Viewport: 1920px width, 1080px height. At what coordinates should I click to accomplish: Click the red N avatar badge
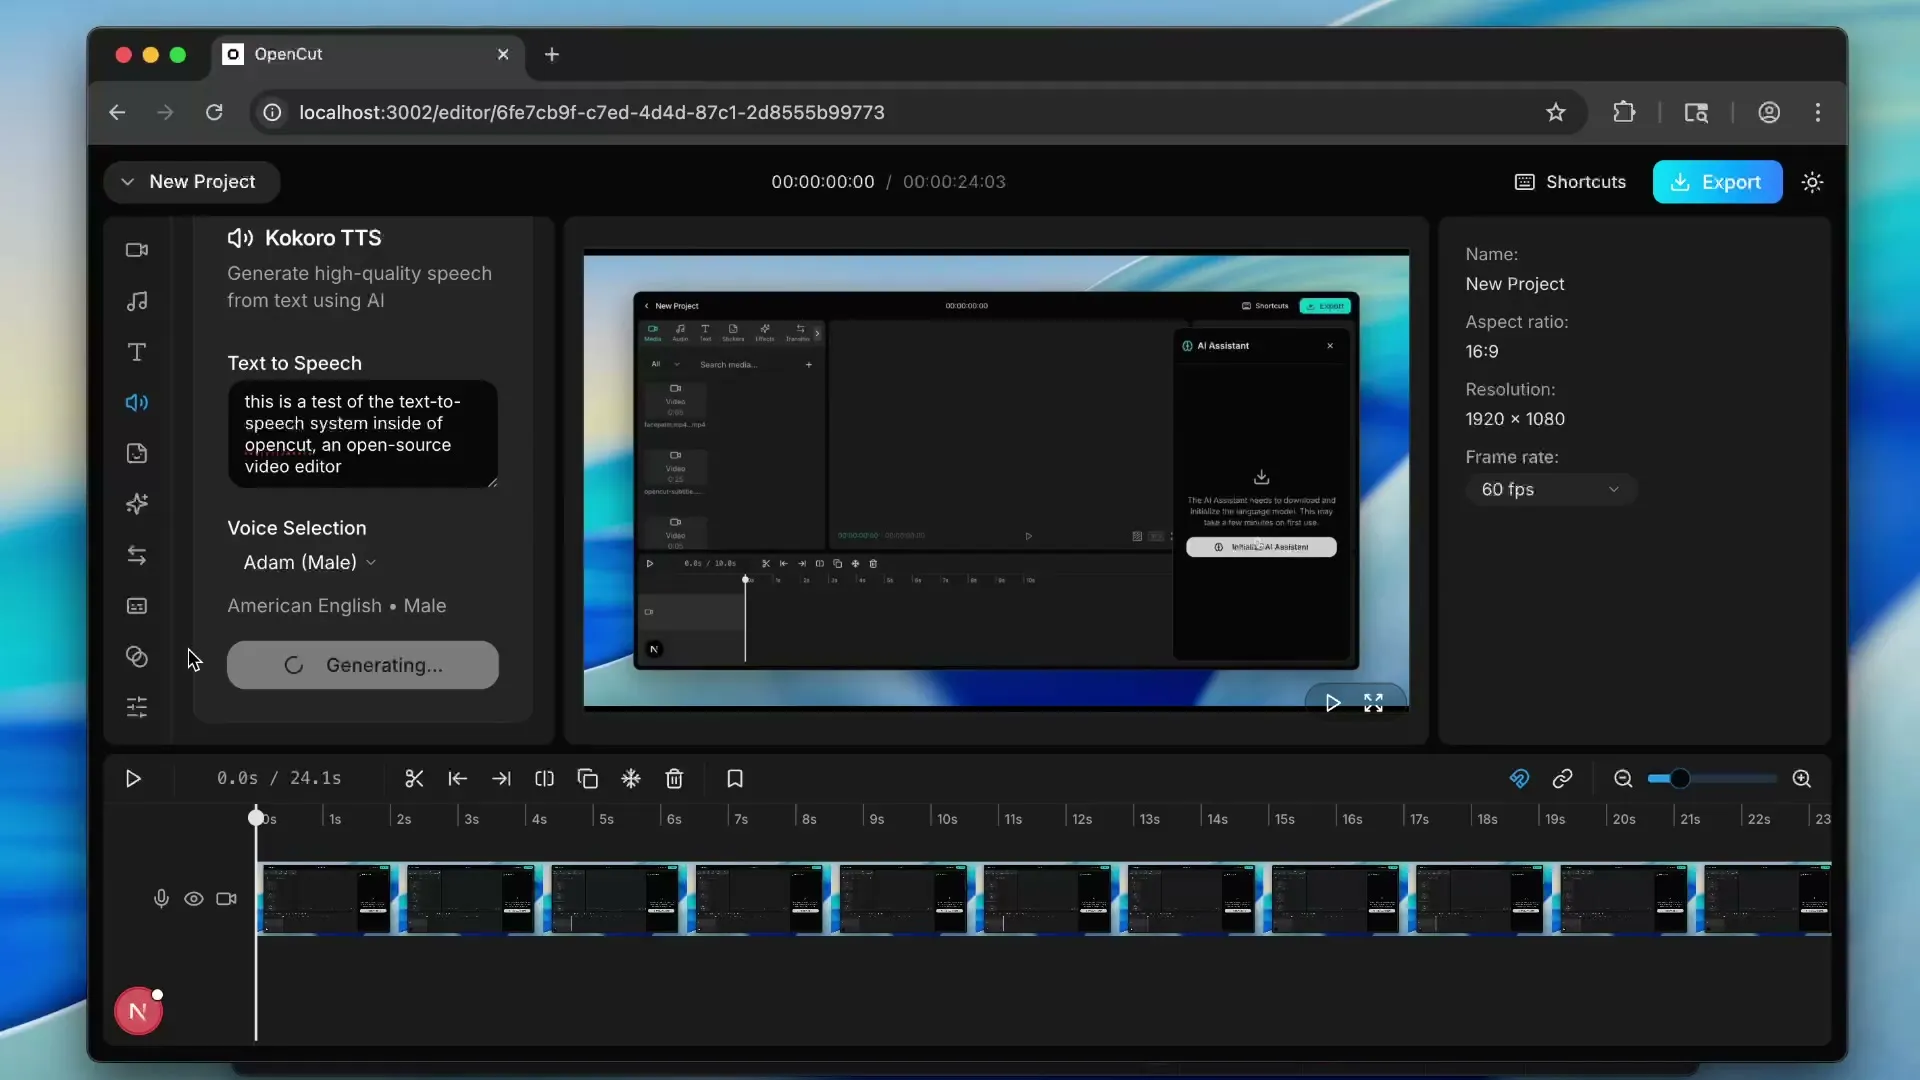[138, 1011]
